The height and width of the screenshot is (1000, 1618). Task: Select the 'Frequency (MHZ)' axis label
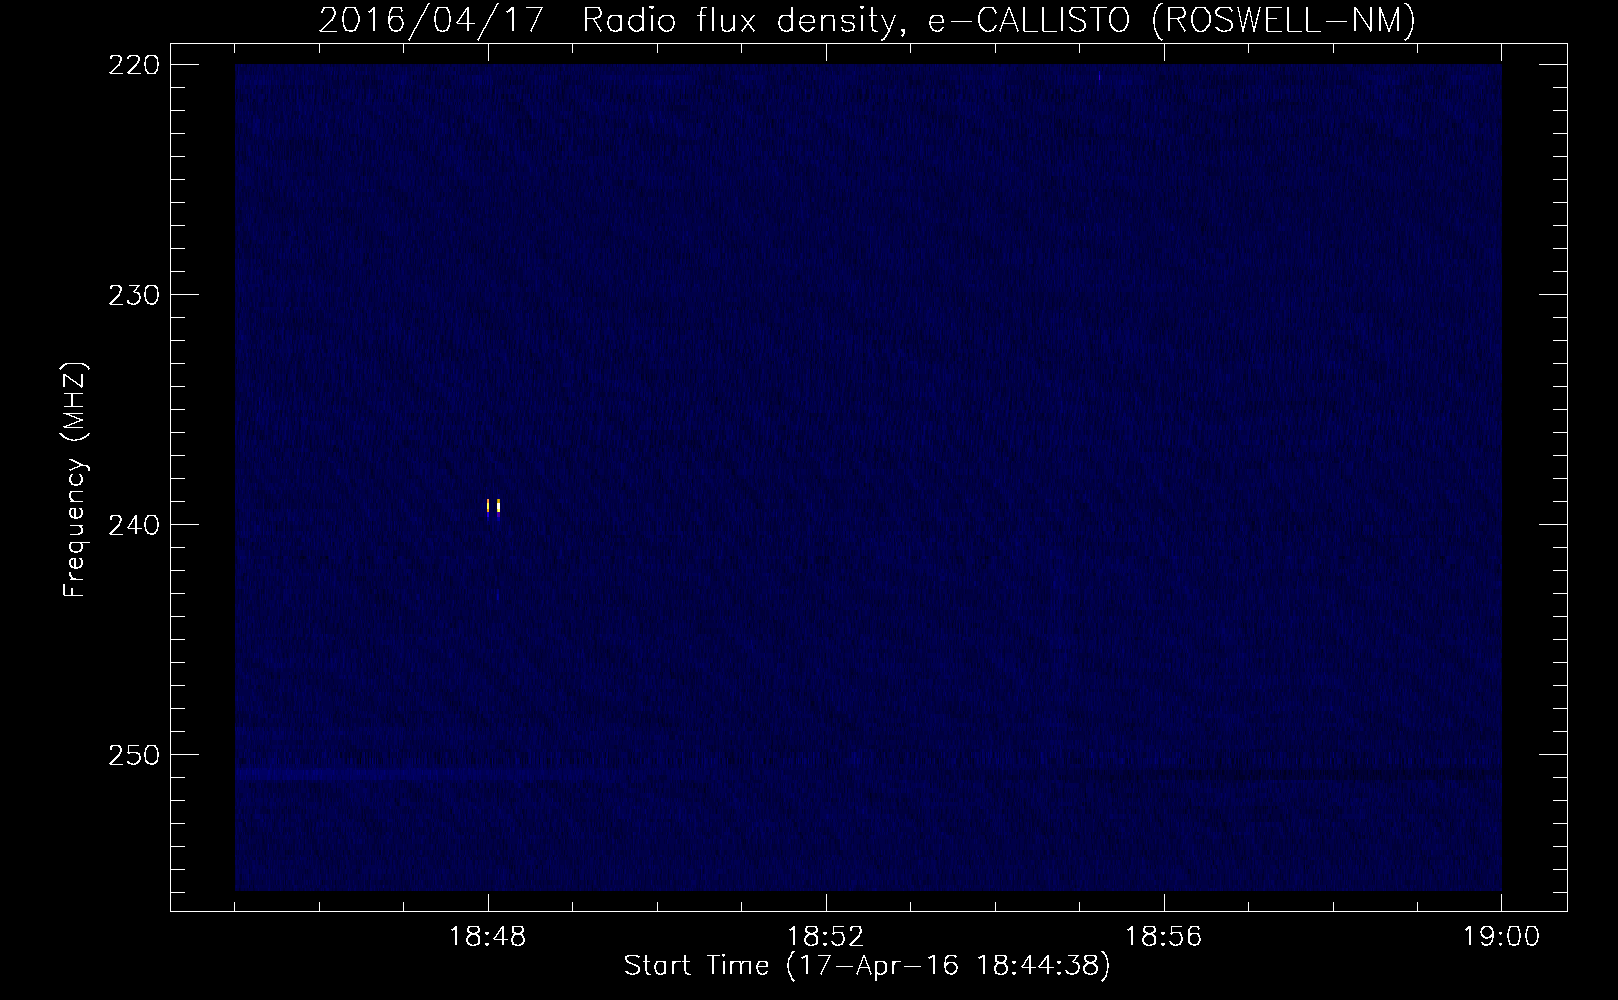[x=75, y=480]
